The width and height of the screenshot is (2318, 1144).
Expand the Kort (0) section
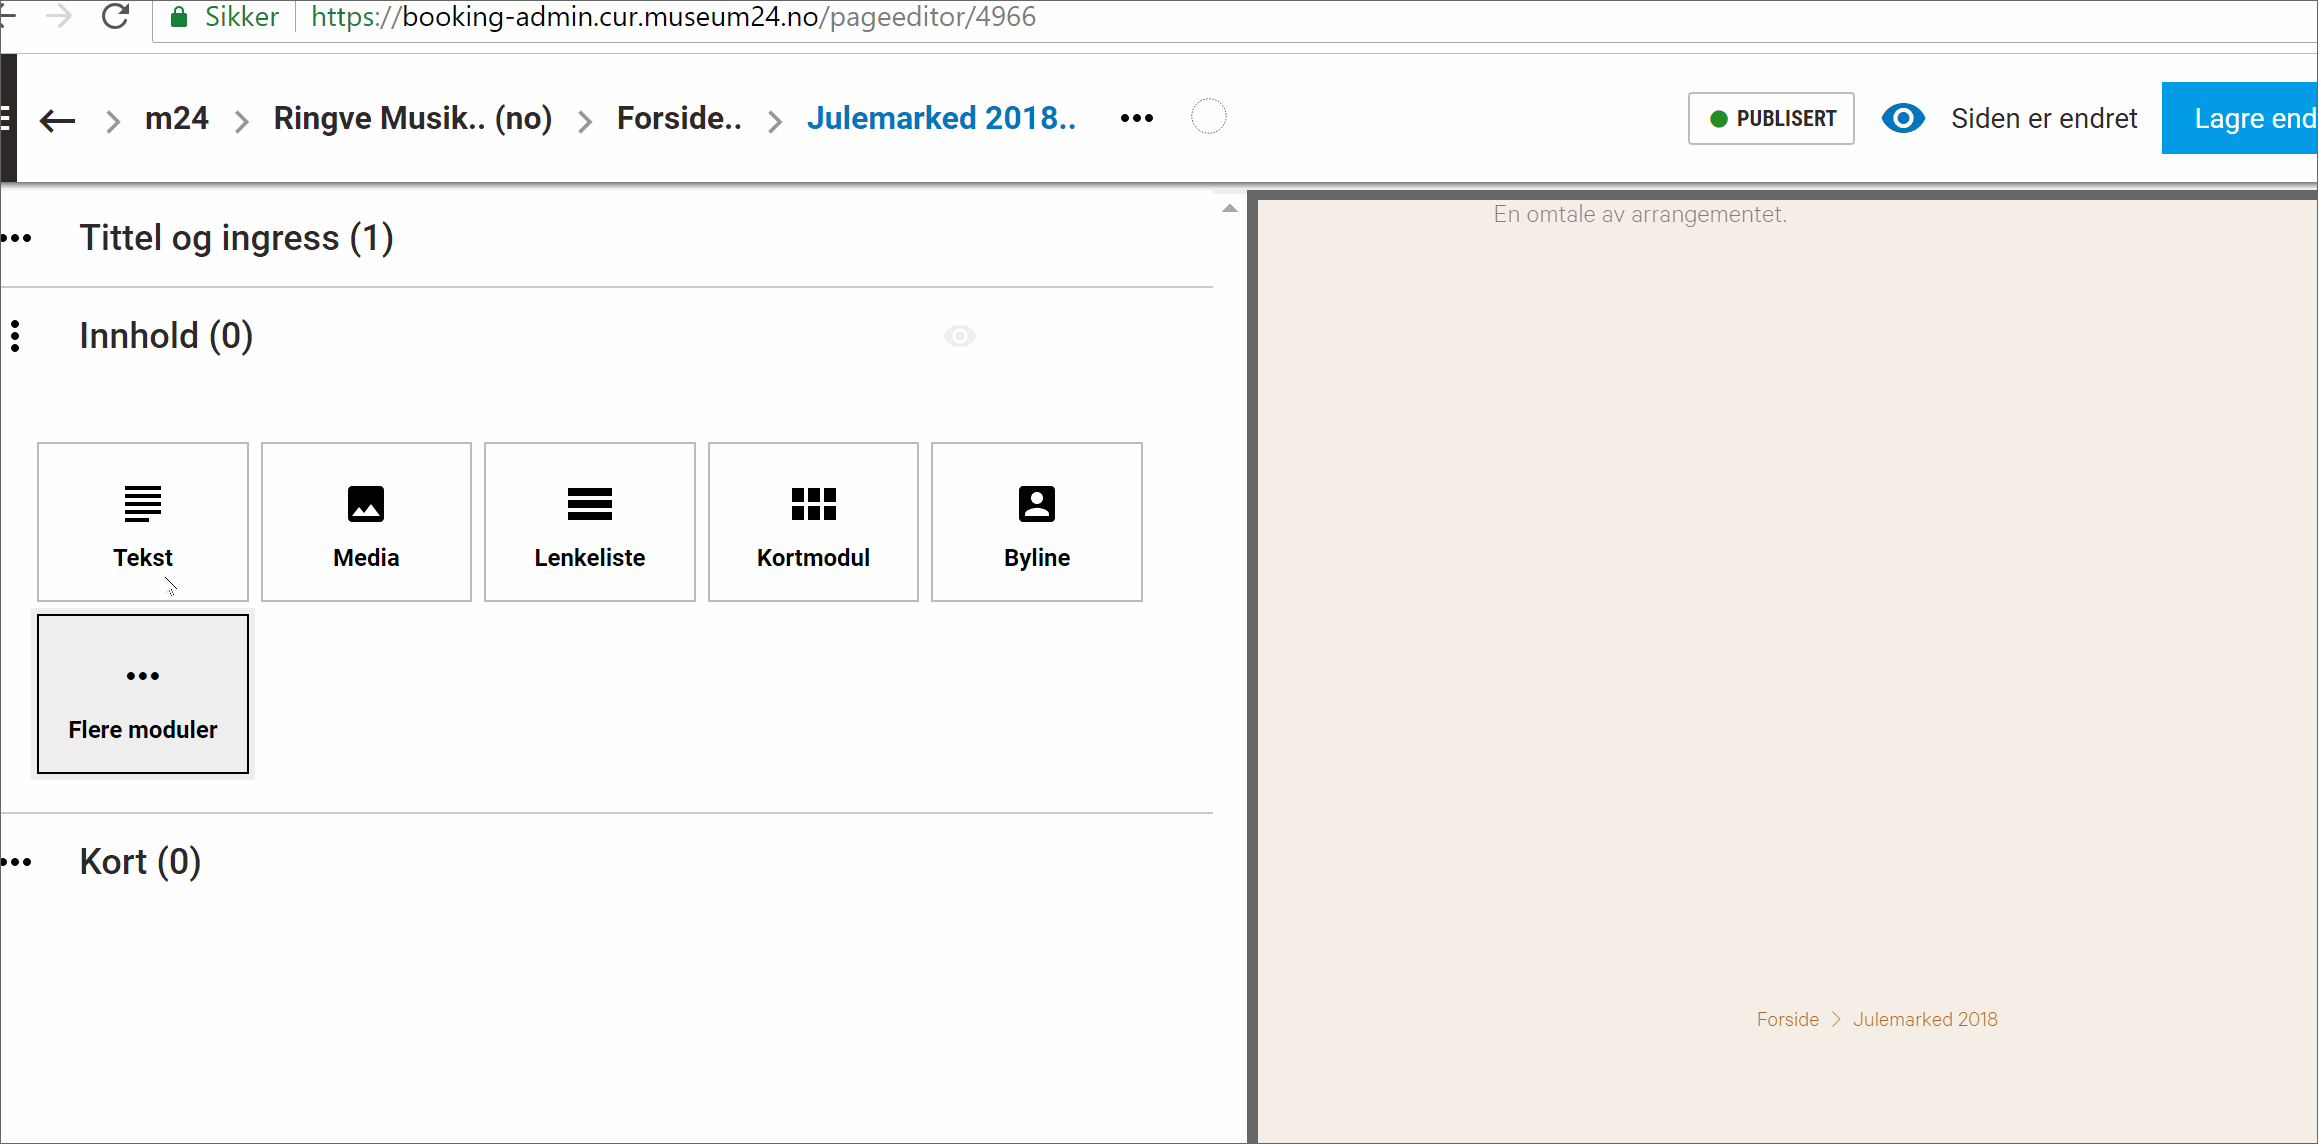click(x=140, y=862)
